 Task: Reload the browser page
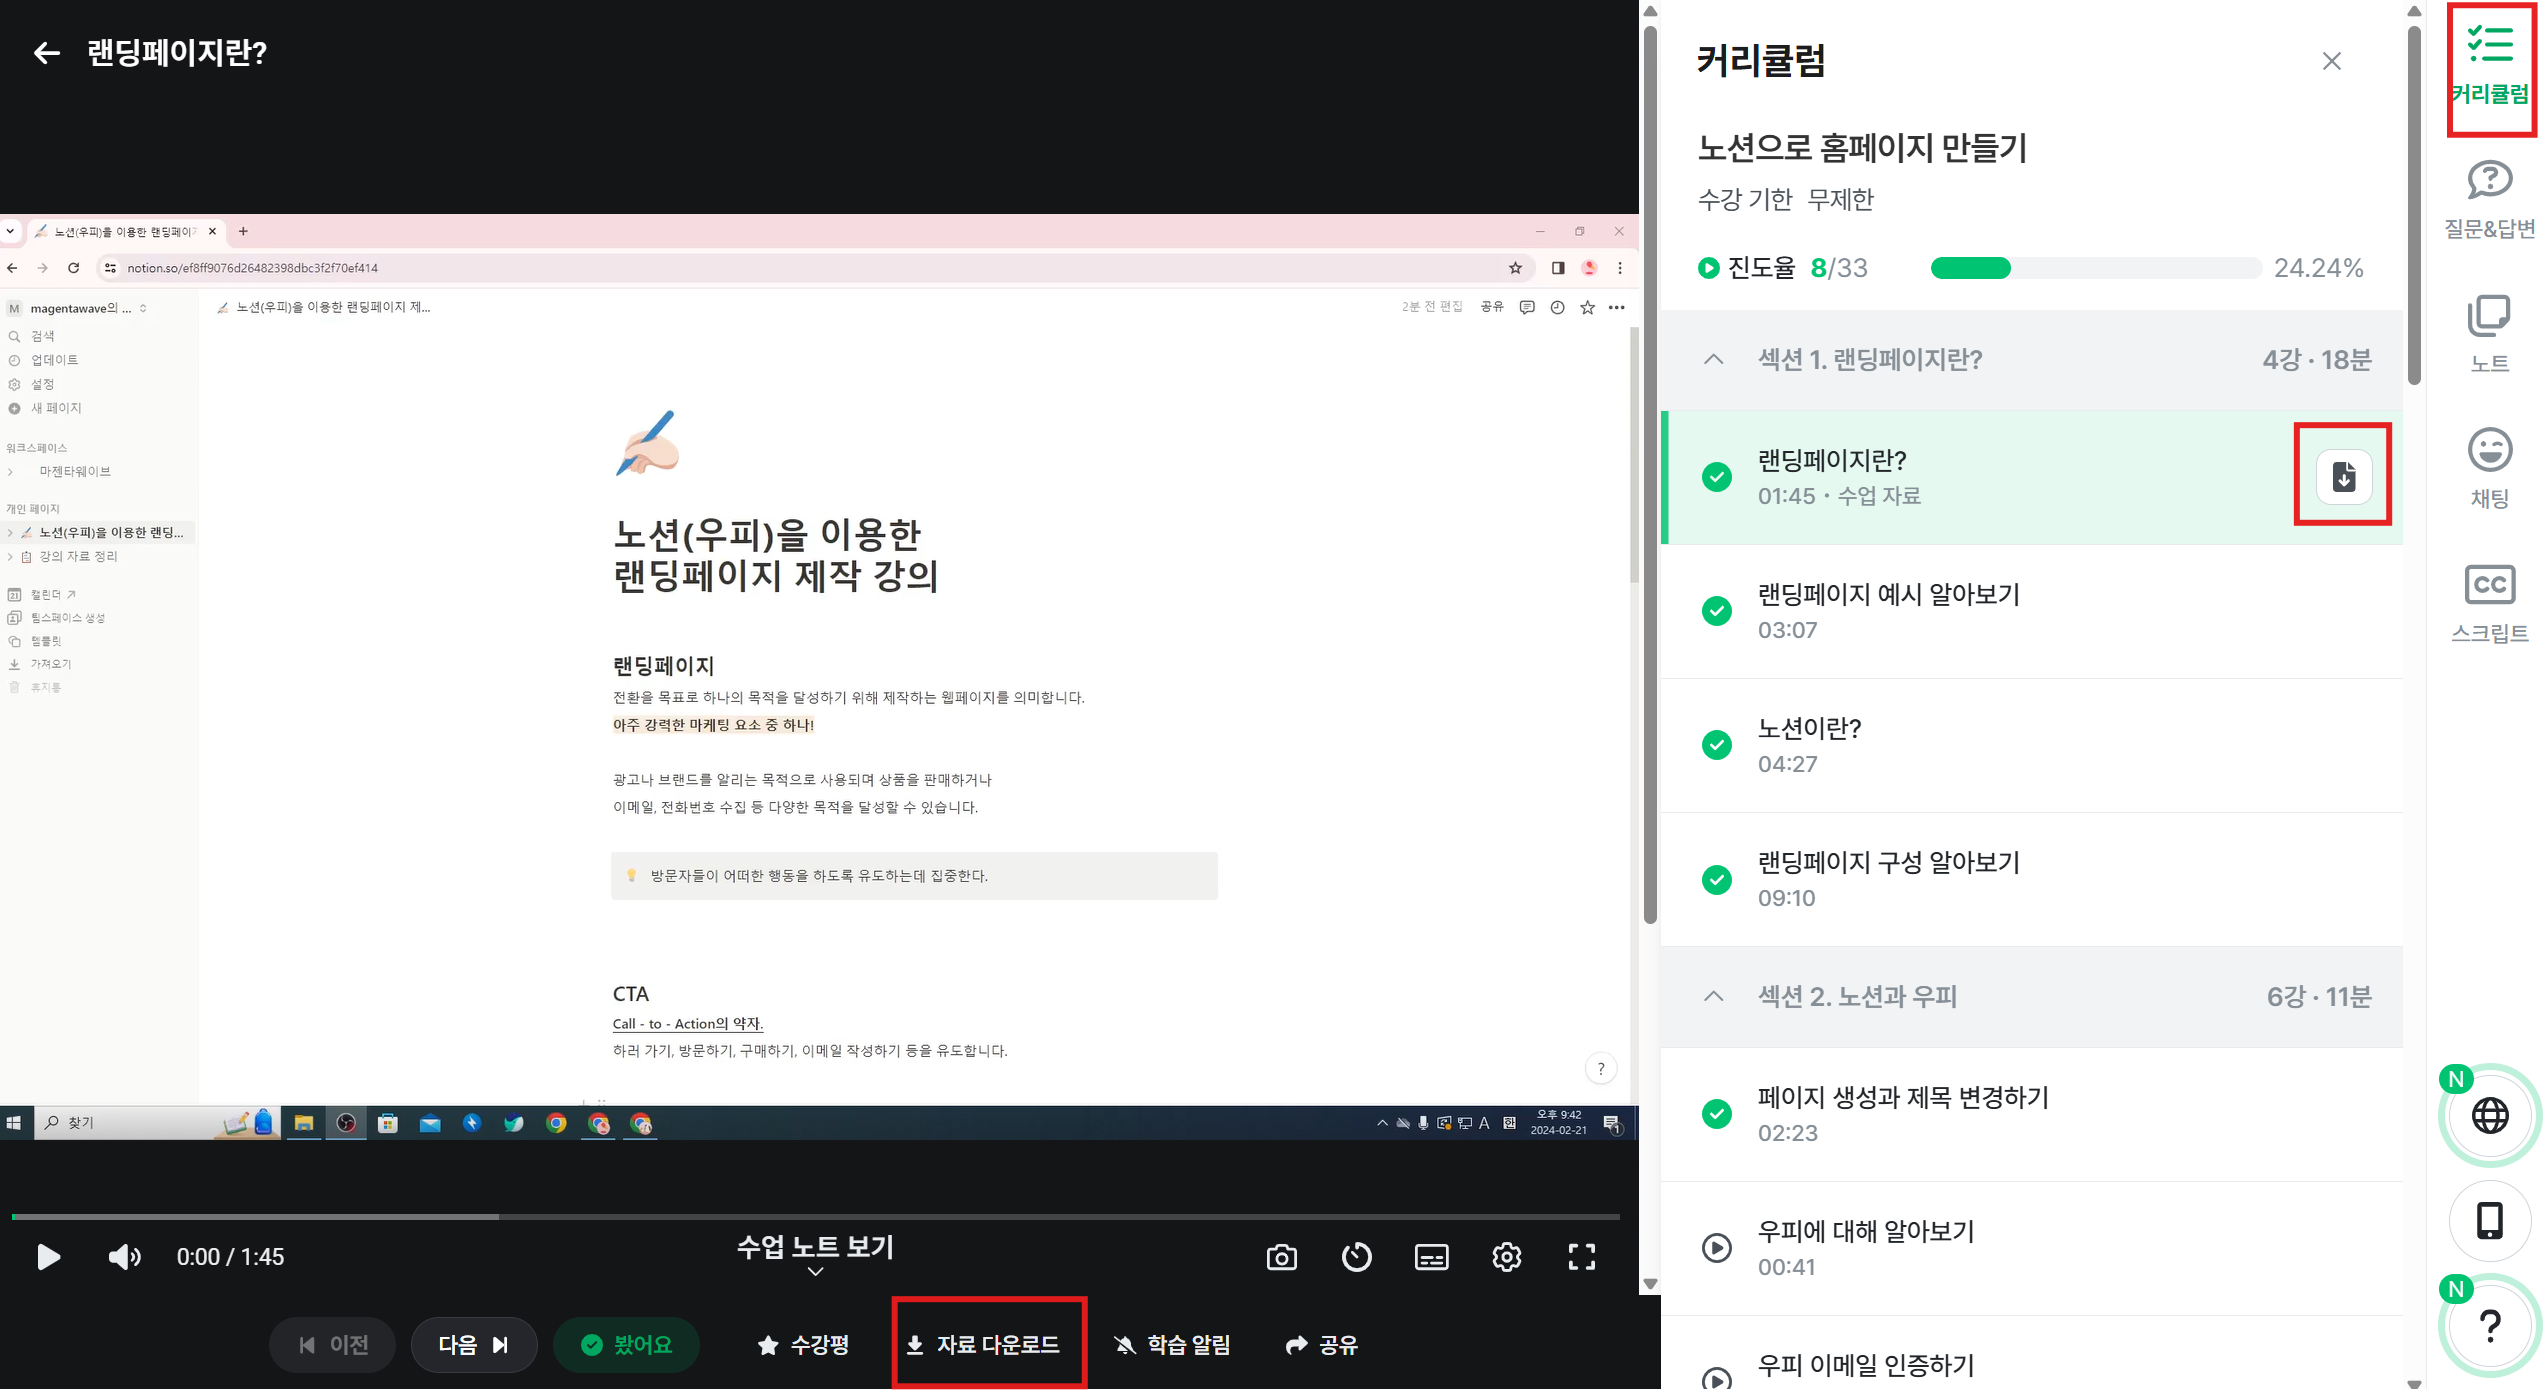(73, 268)
